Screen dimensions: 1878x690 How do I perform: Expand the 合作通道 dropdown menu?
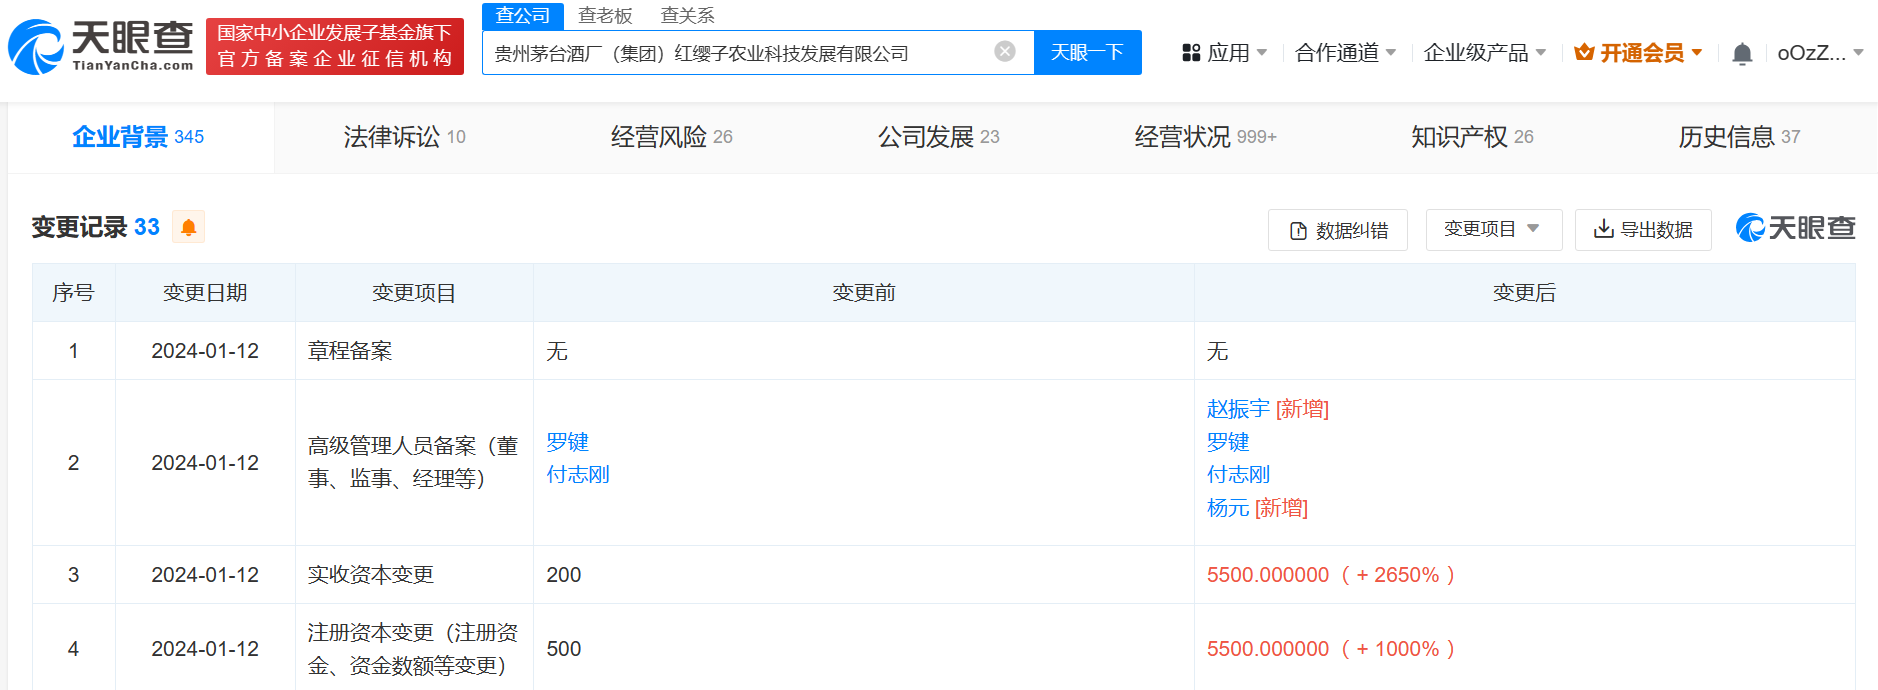pos(1345,53)
